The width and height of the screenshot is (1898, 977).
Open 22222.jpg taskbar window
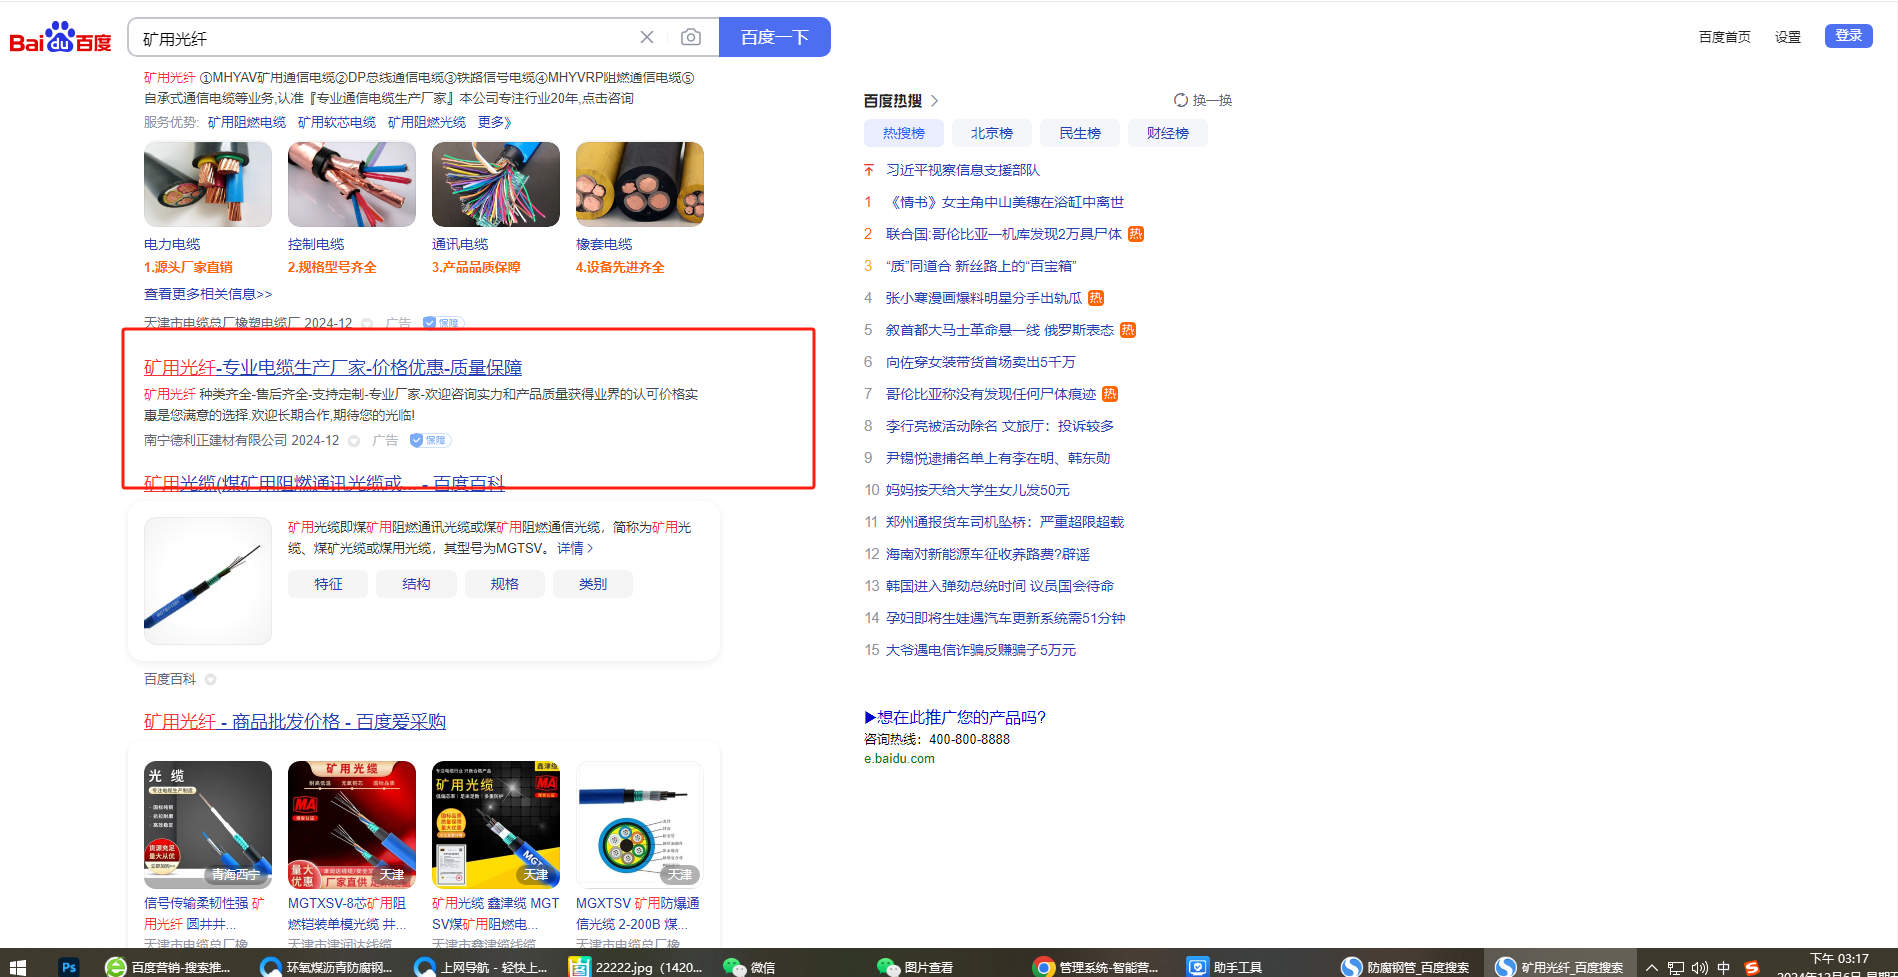[x=636, y=967]
